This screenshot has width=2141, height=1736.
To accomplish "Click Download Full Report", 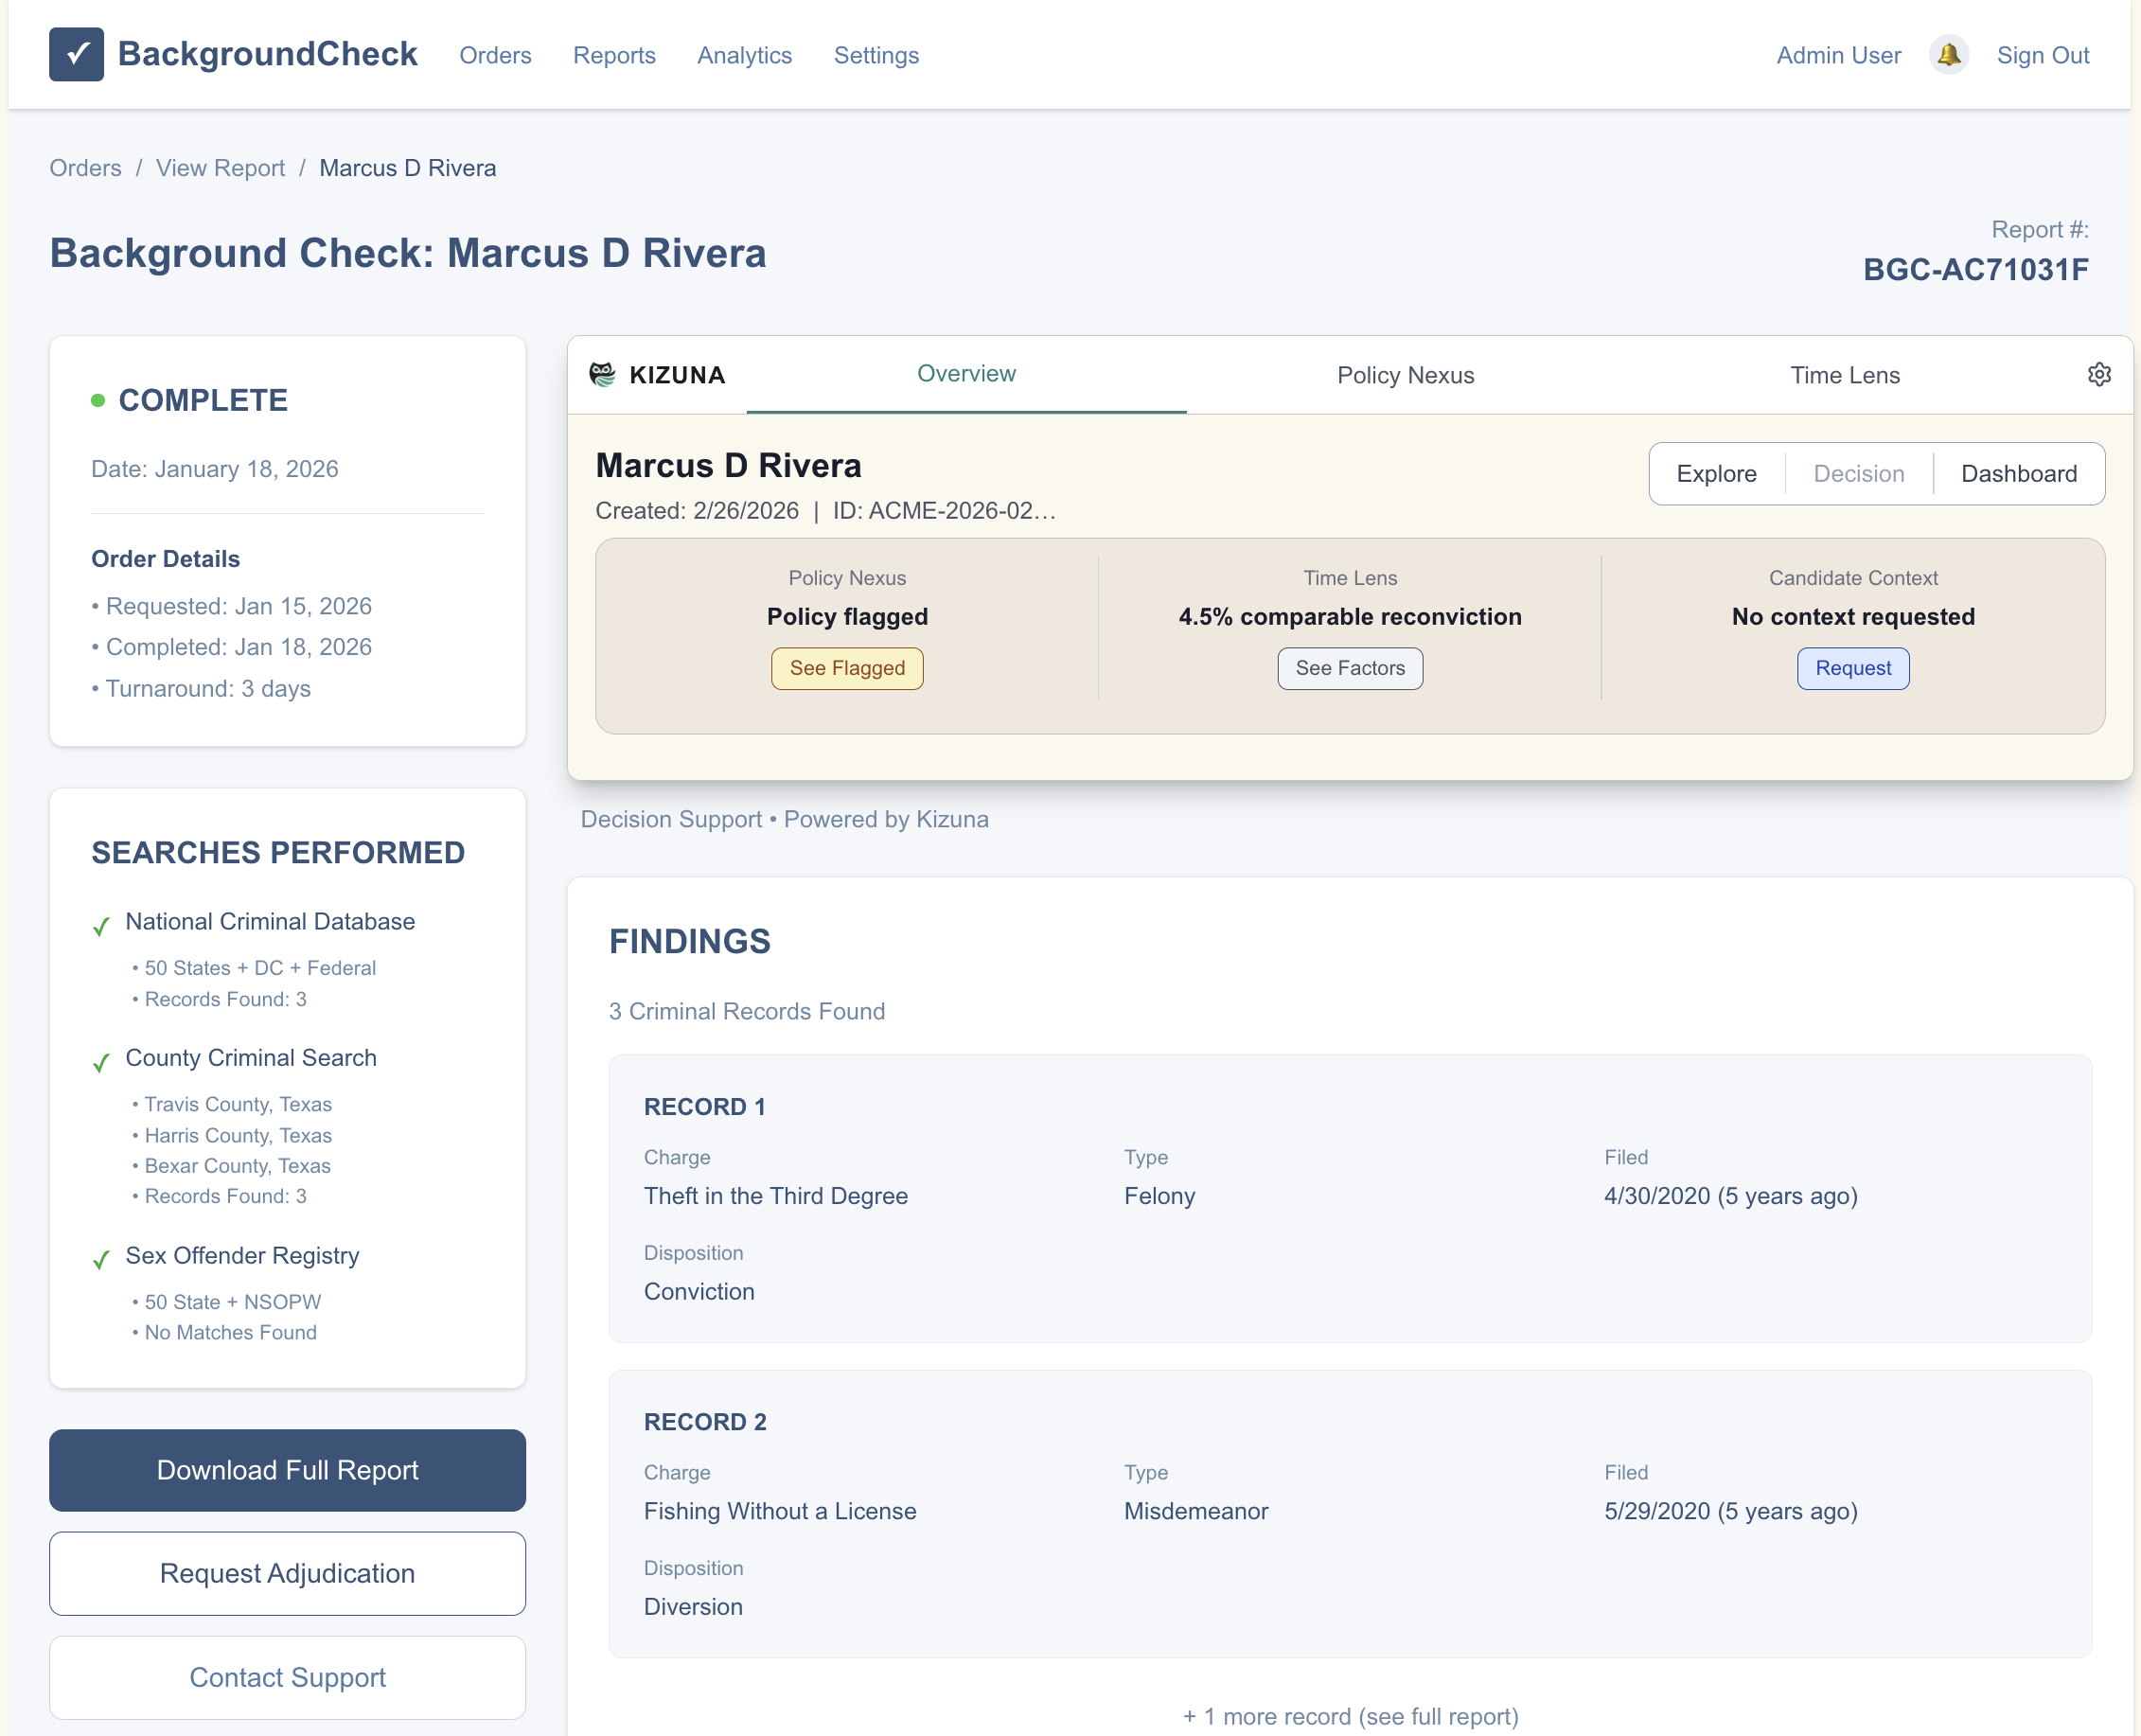I will (287, 1470).
